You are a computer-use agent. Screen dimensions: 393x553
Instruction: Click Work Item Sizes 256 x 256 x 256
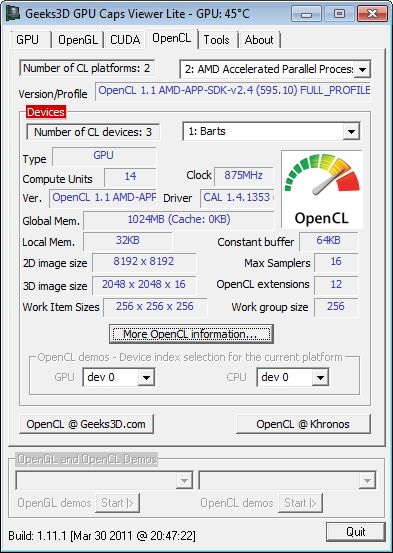[155, 307]
